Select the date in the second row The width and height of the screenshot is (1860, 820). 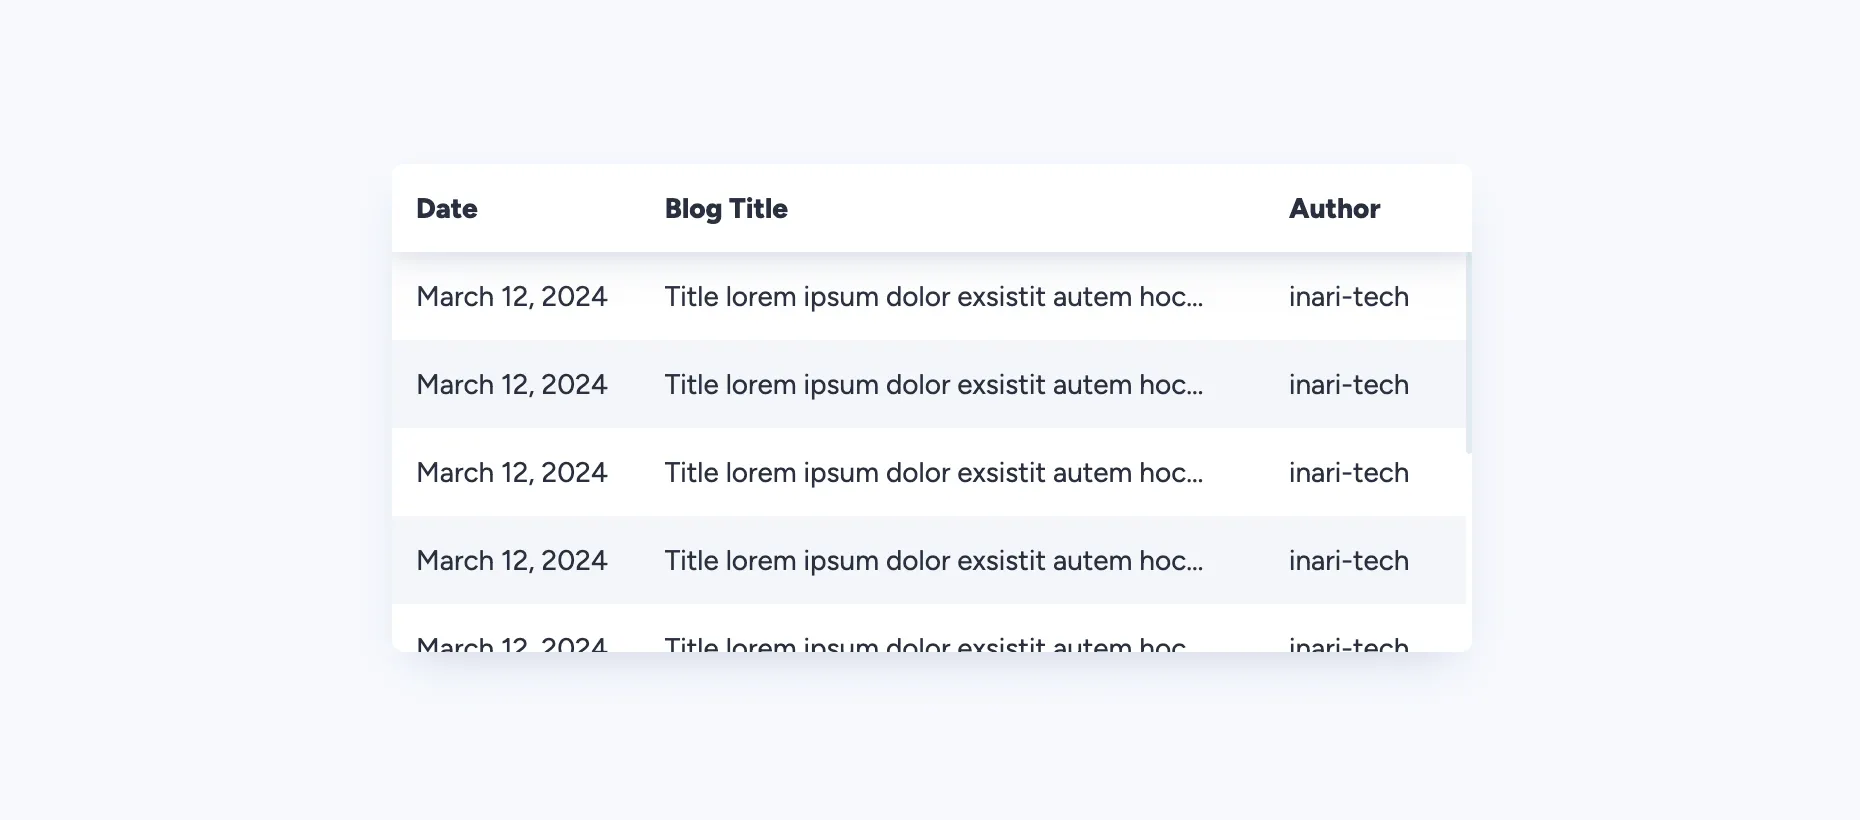(512, 385)
